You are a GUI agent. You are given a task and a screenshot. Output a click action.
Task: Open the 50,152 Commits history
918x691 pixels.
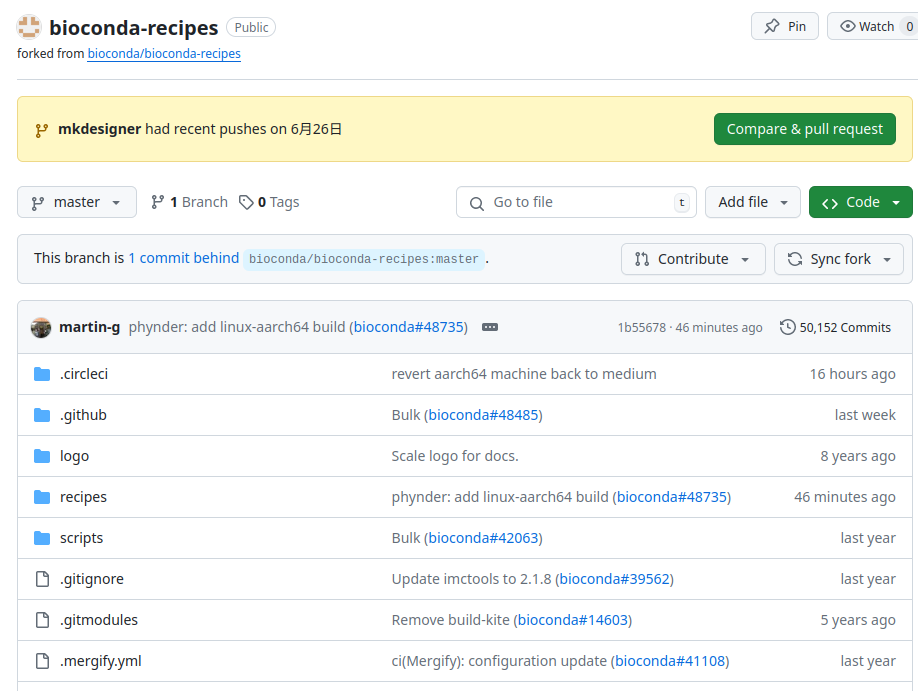coord(835,327)
